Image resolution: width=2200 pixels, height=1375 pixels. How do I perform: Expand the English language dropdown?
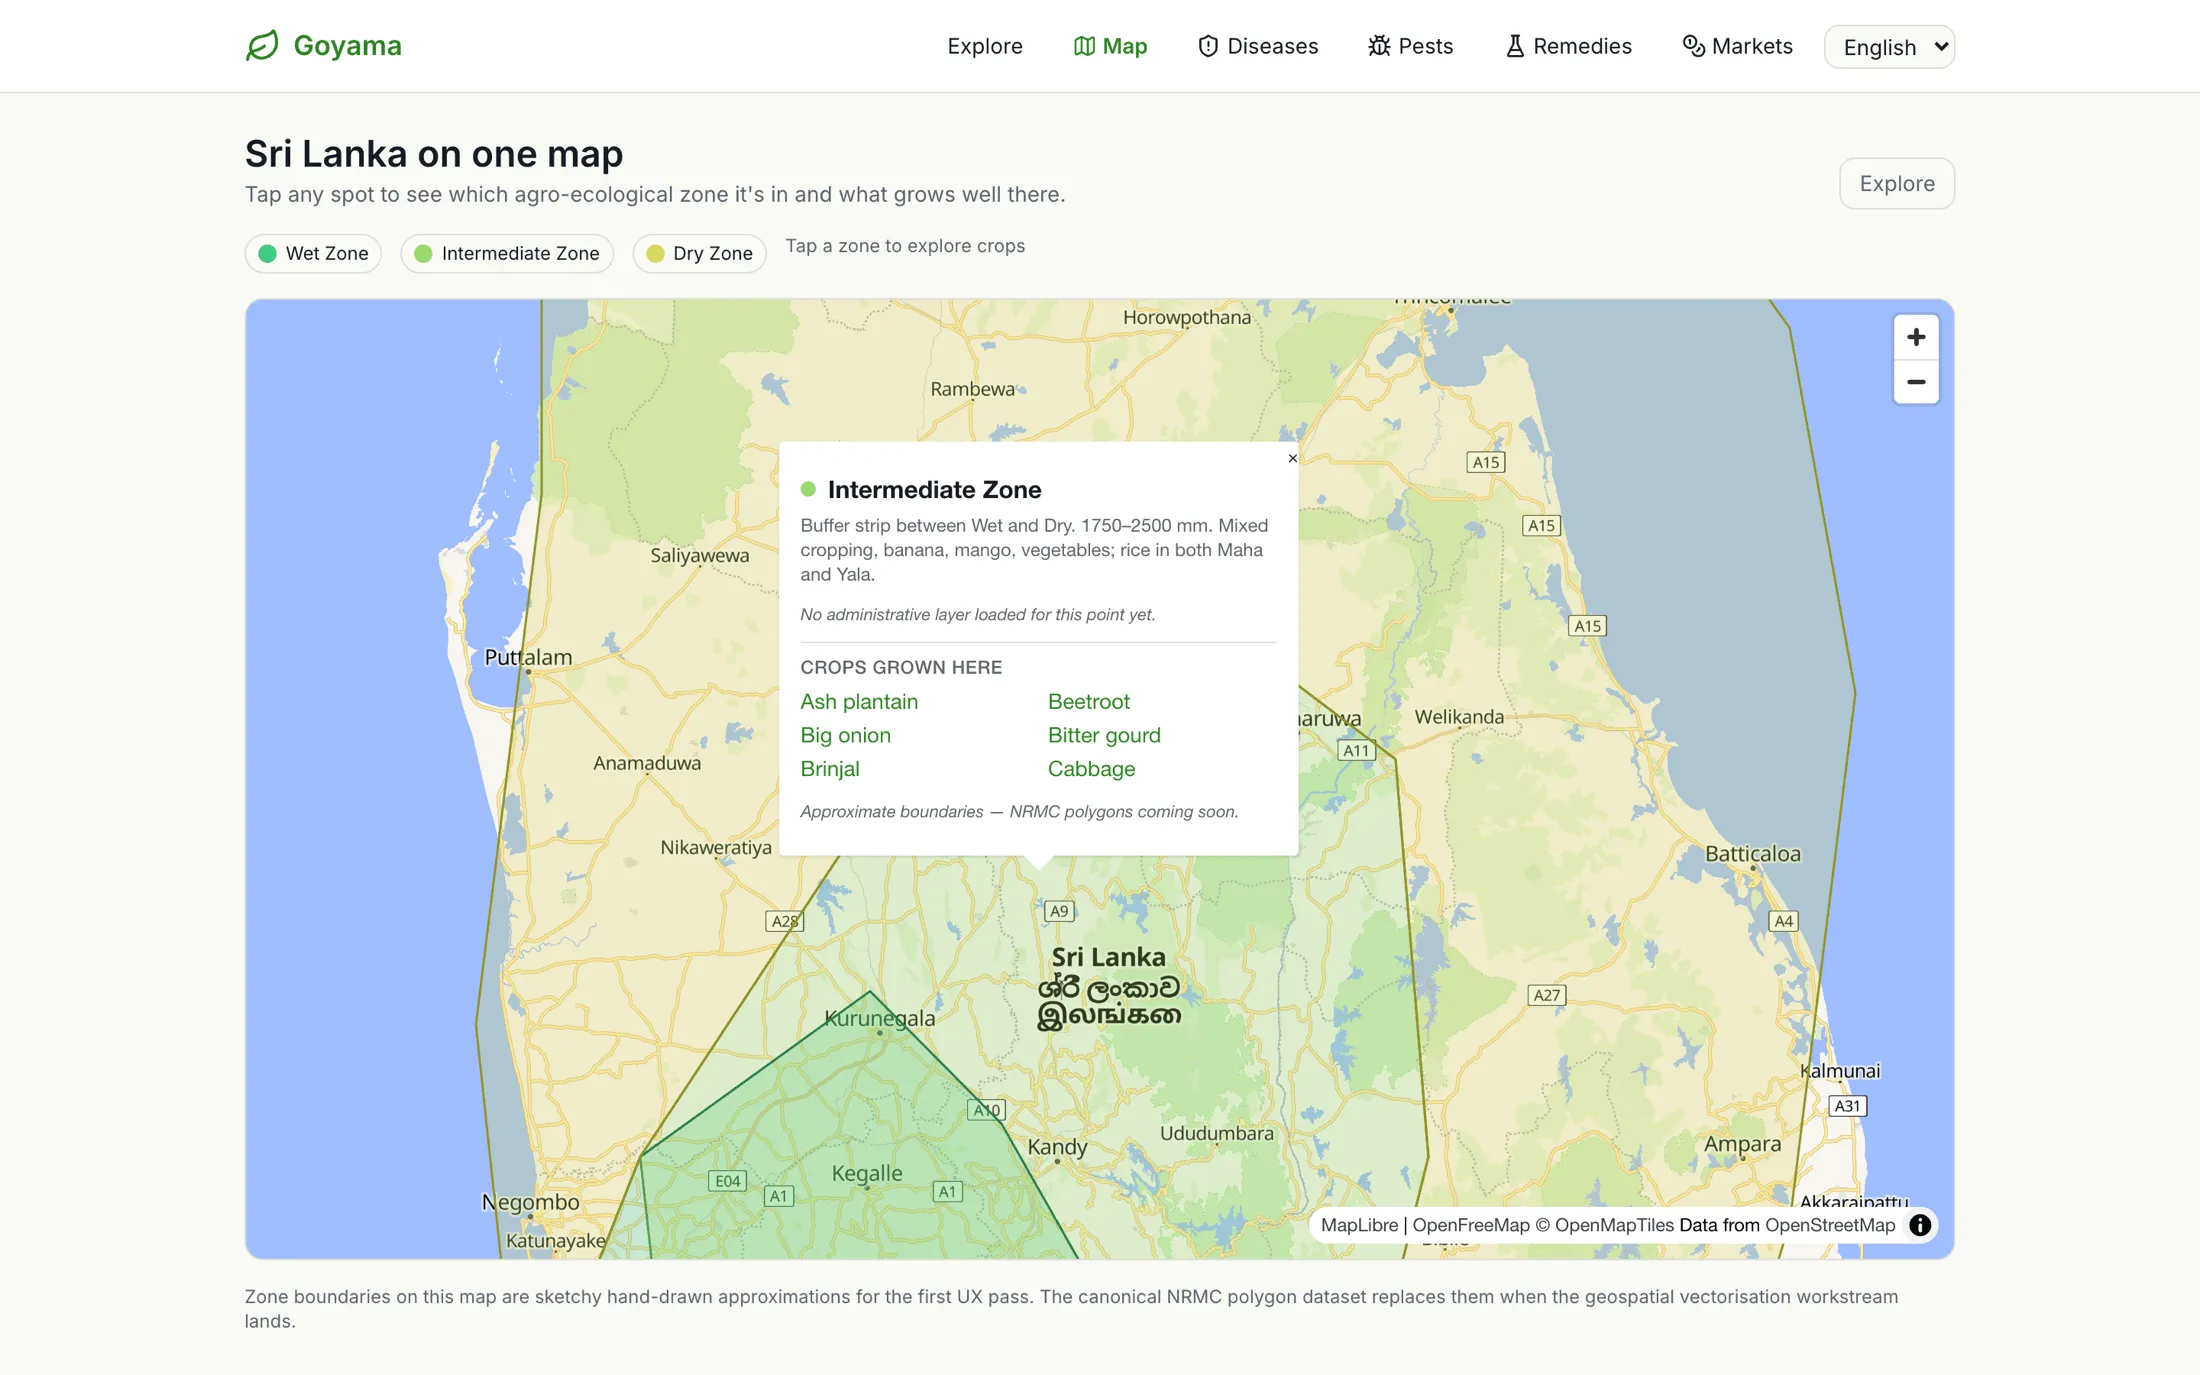(x=1889, y=47)
